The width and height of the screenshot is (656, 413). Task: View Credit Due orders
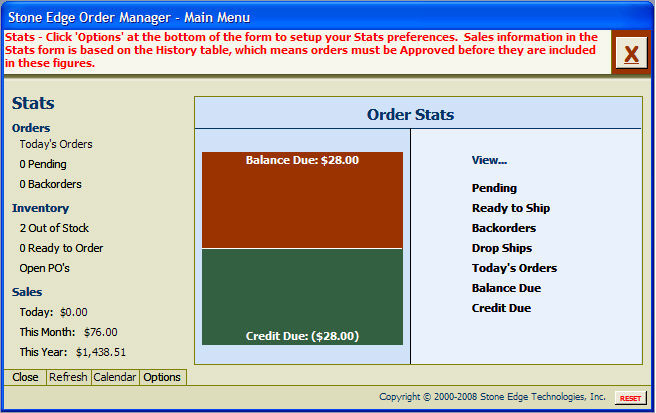pyautogui.click(x=501, y=308)
